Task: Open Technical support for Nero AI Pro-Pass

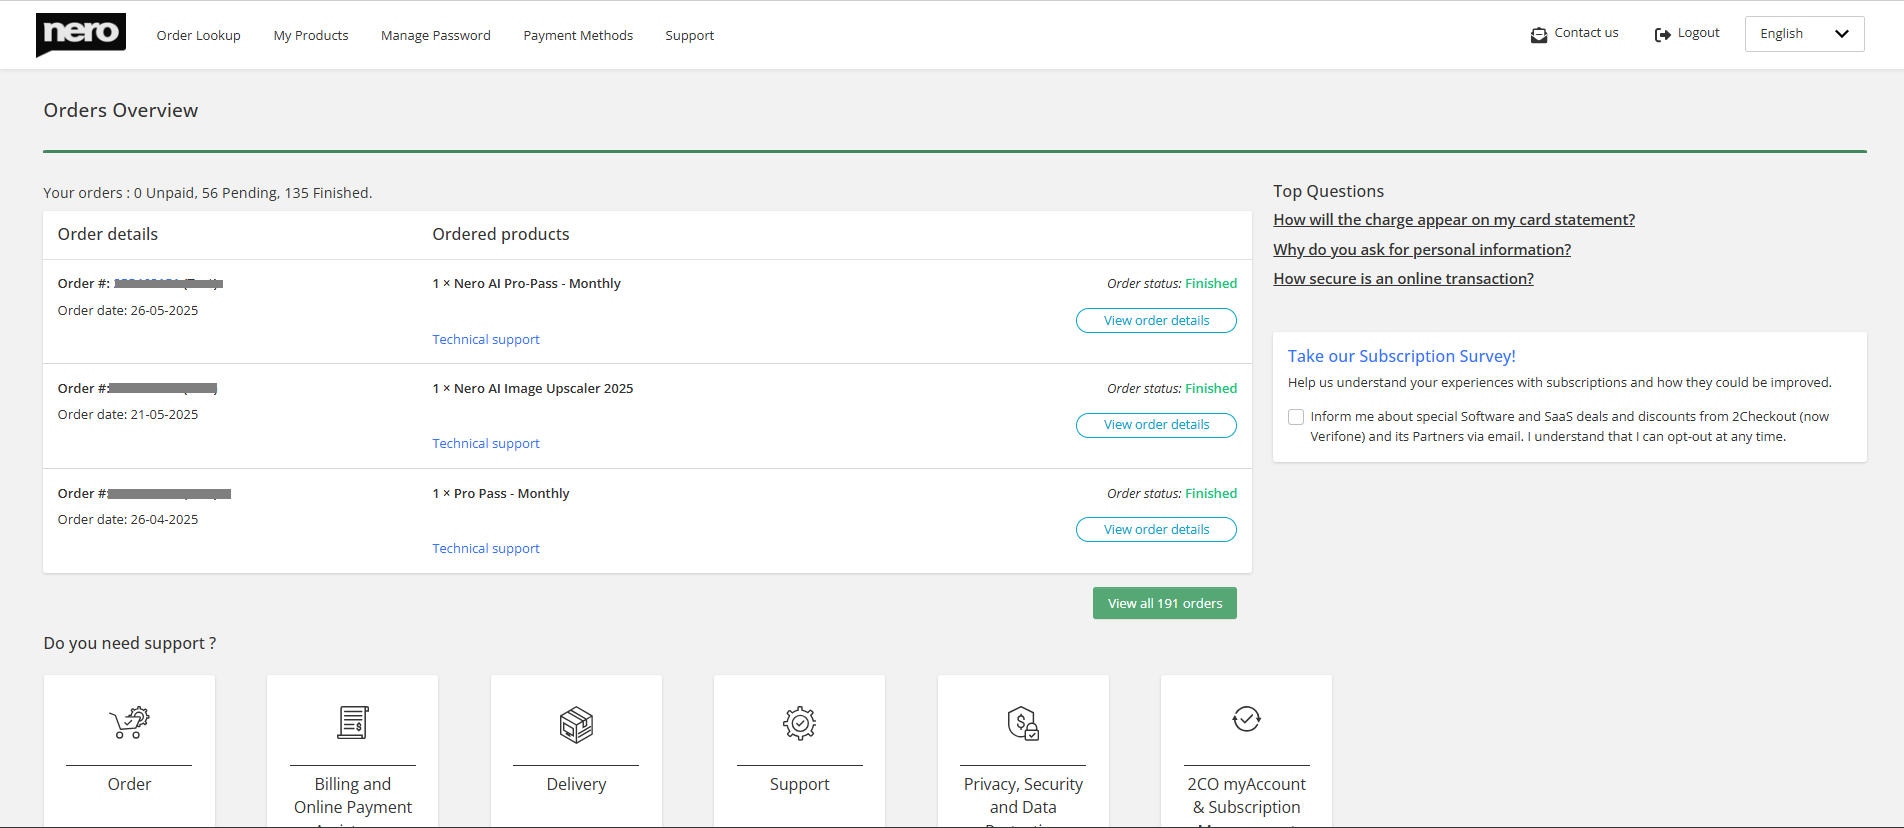Action: click(x=486, y=340)
